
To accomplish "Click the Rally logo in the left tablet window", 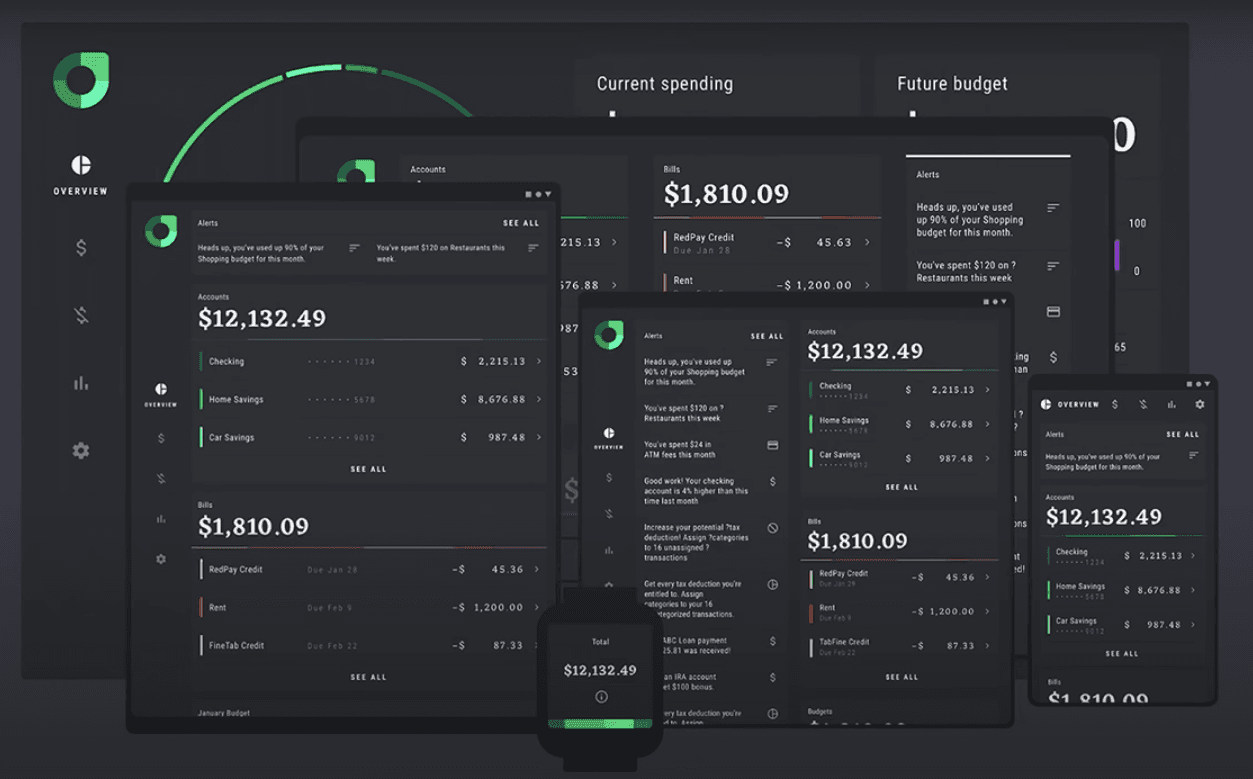I will pyautogui.click(x=161, y=231).
